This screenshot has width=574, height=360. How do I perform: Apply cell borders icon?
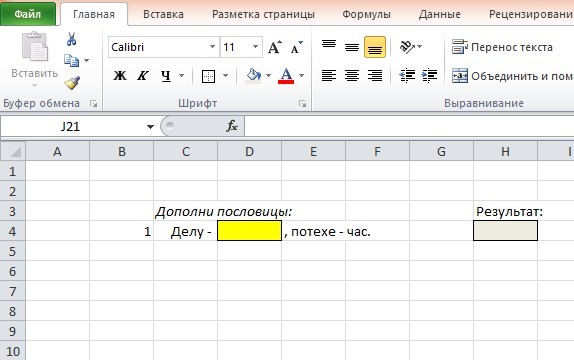click(x=208, y=76)
